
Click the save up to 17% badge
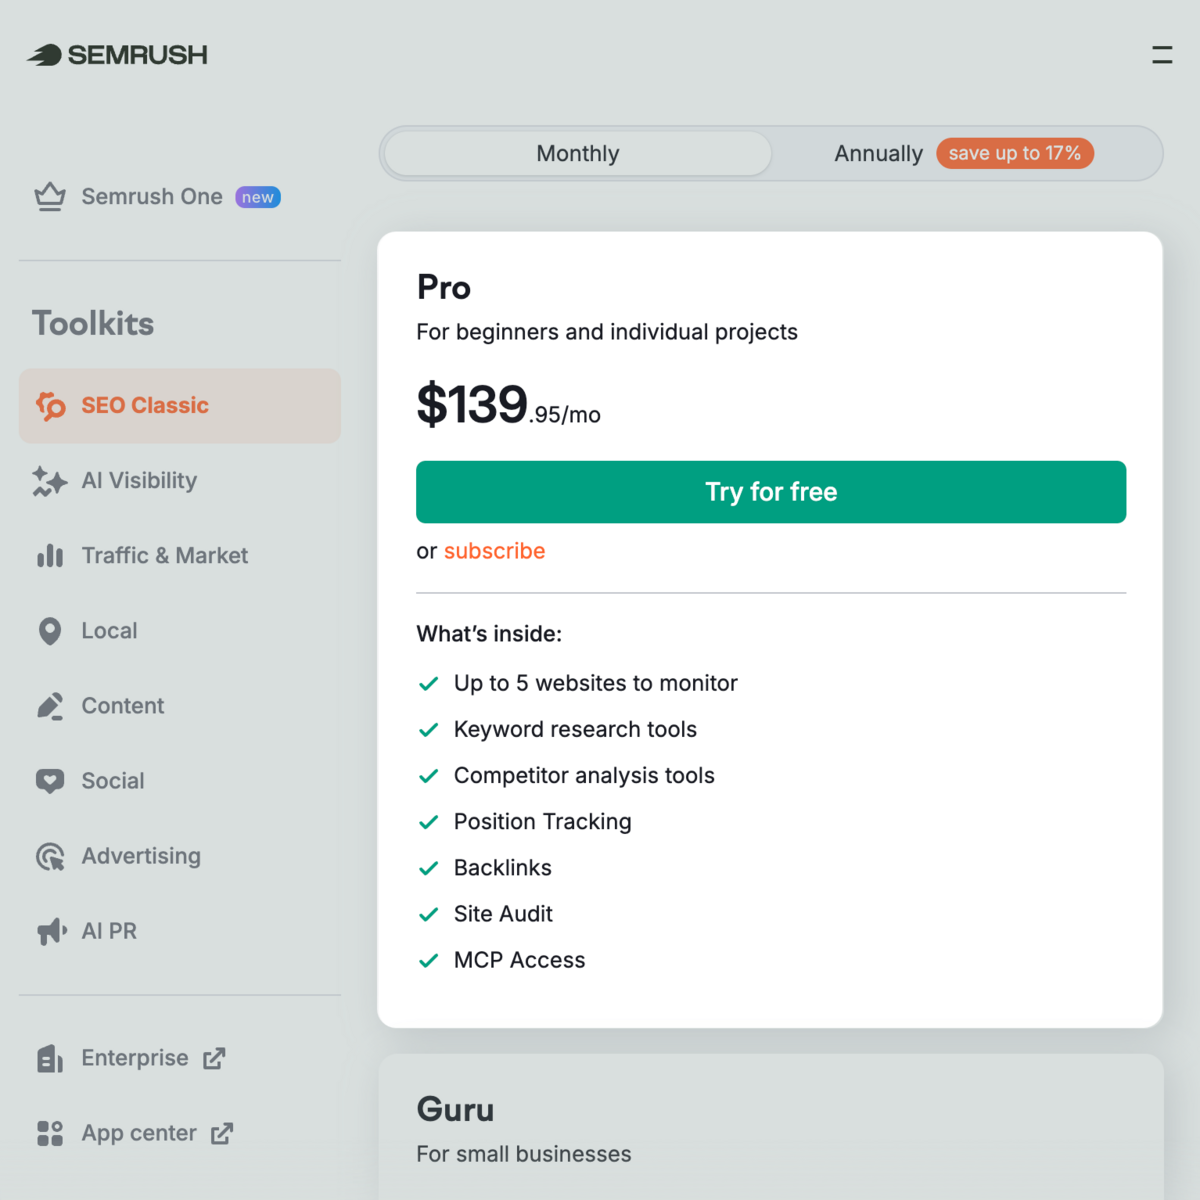[x=1015, y=153]
